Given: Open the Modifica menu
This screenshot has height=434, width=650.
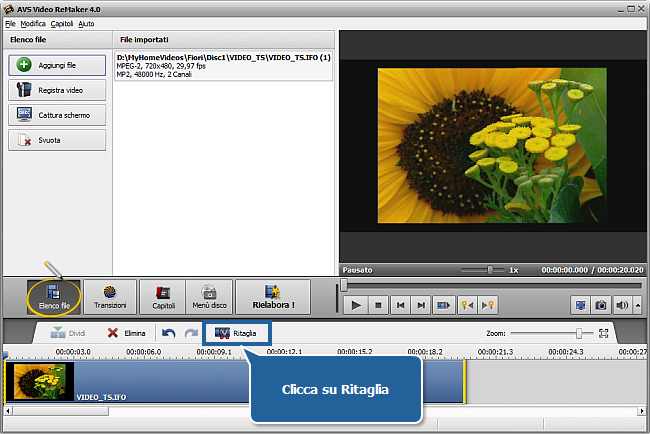Looking at the screenshot, I should tap(33, 22).
